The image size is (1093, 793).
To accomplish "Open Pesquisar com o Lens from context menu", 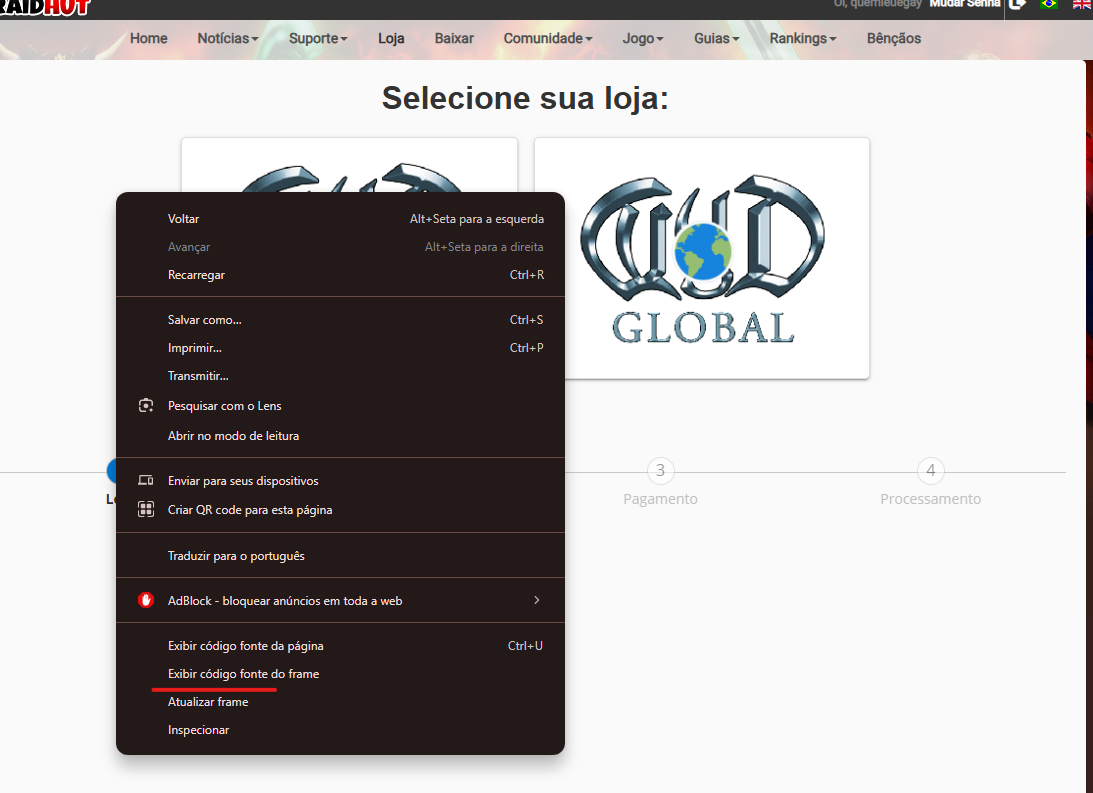I will [224, 405].
